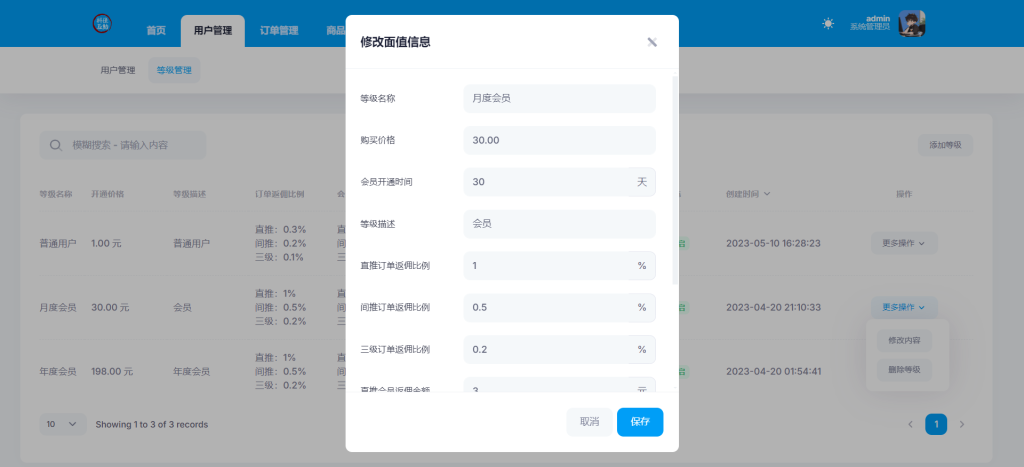This screenshot has height=467, width=1024.
Task: Edit the 会员开通时间 field
Action: coord(546,182)
